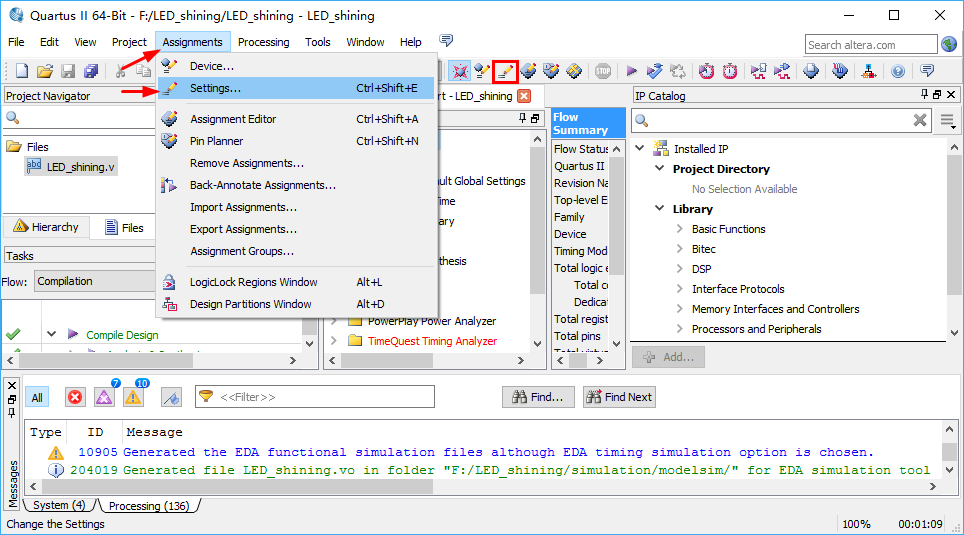Toggle the warning messages filter

133,397
